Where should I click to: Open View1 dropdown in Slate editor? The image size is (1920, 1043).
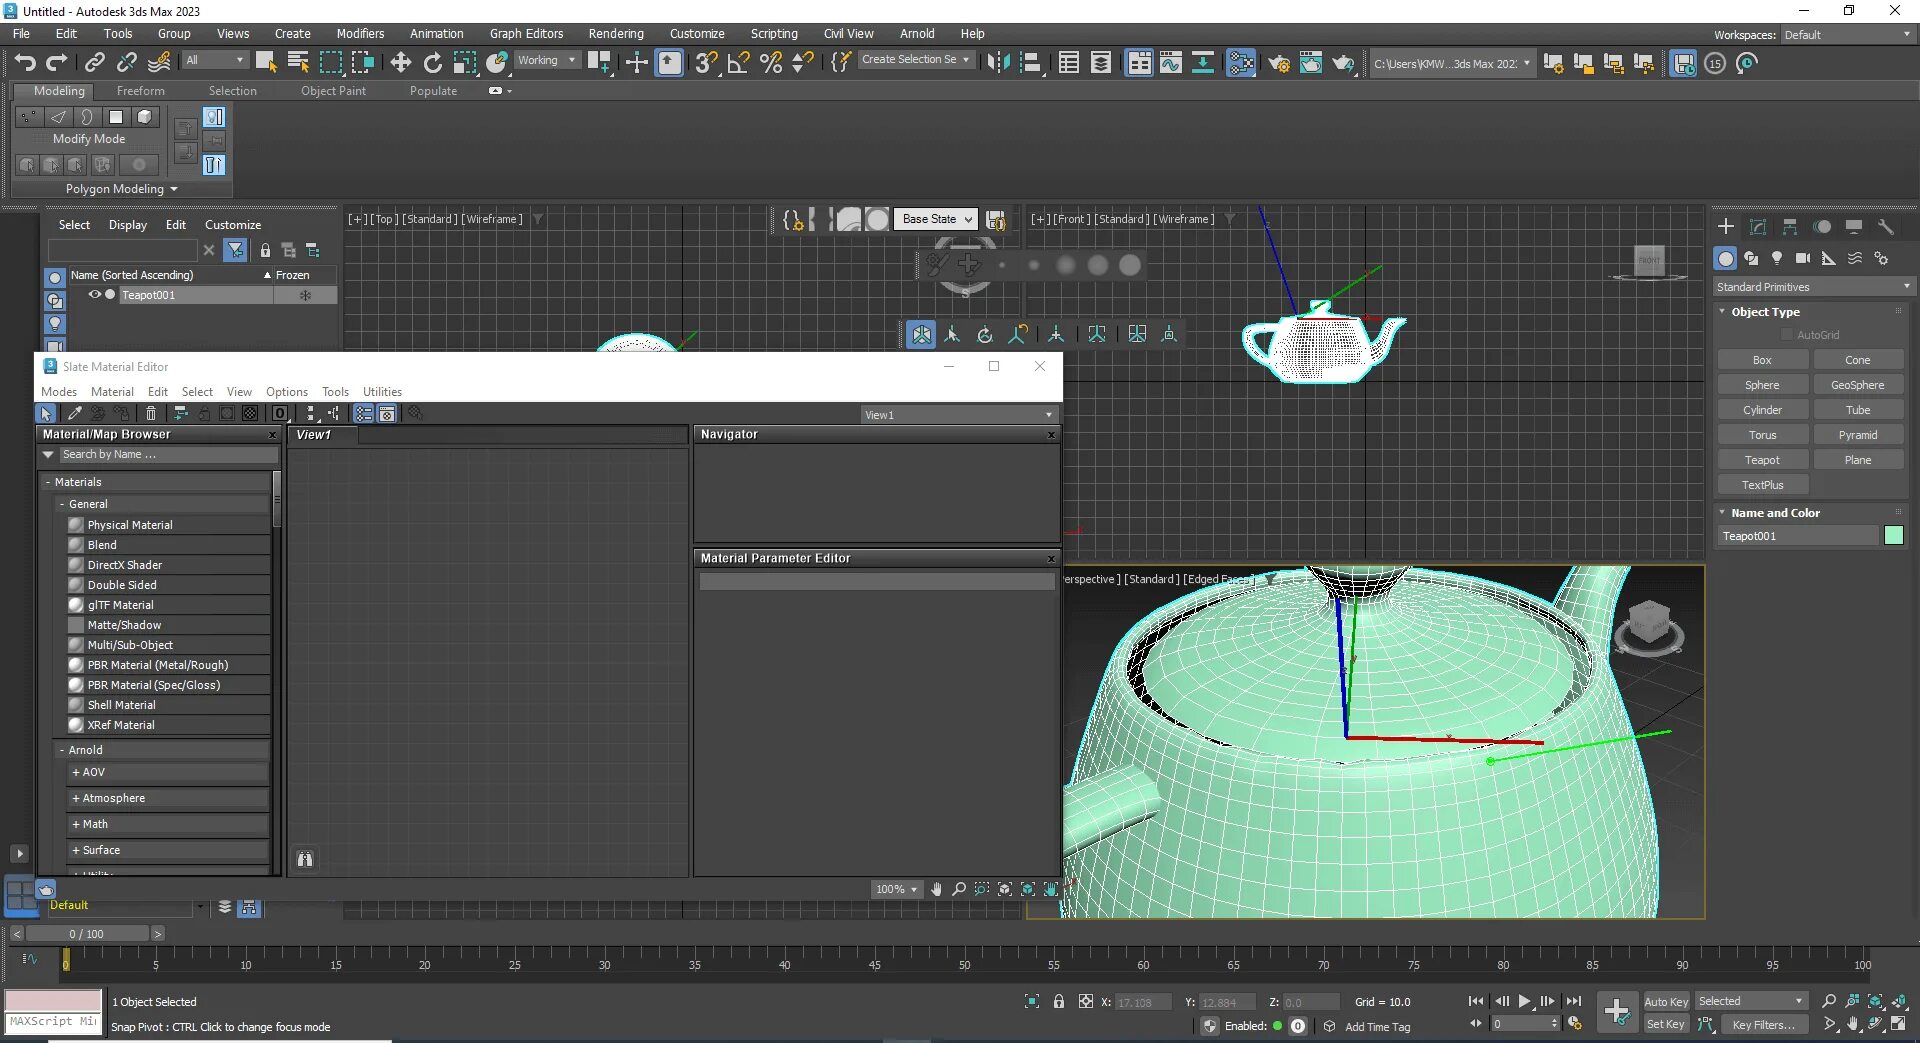959,415
